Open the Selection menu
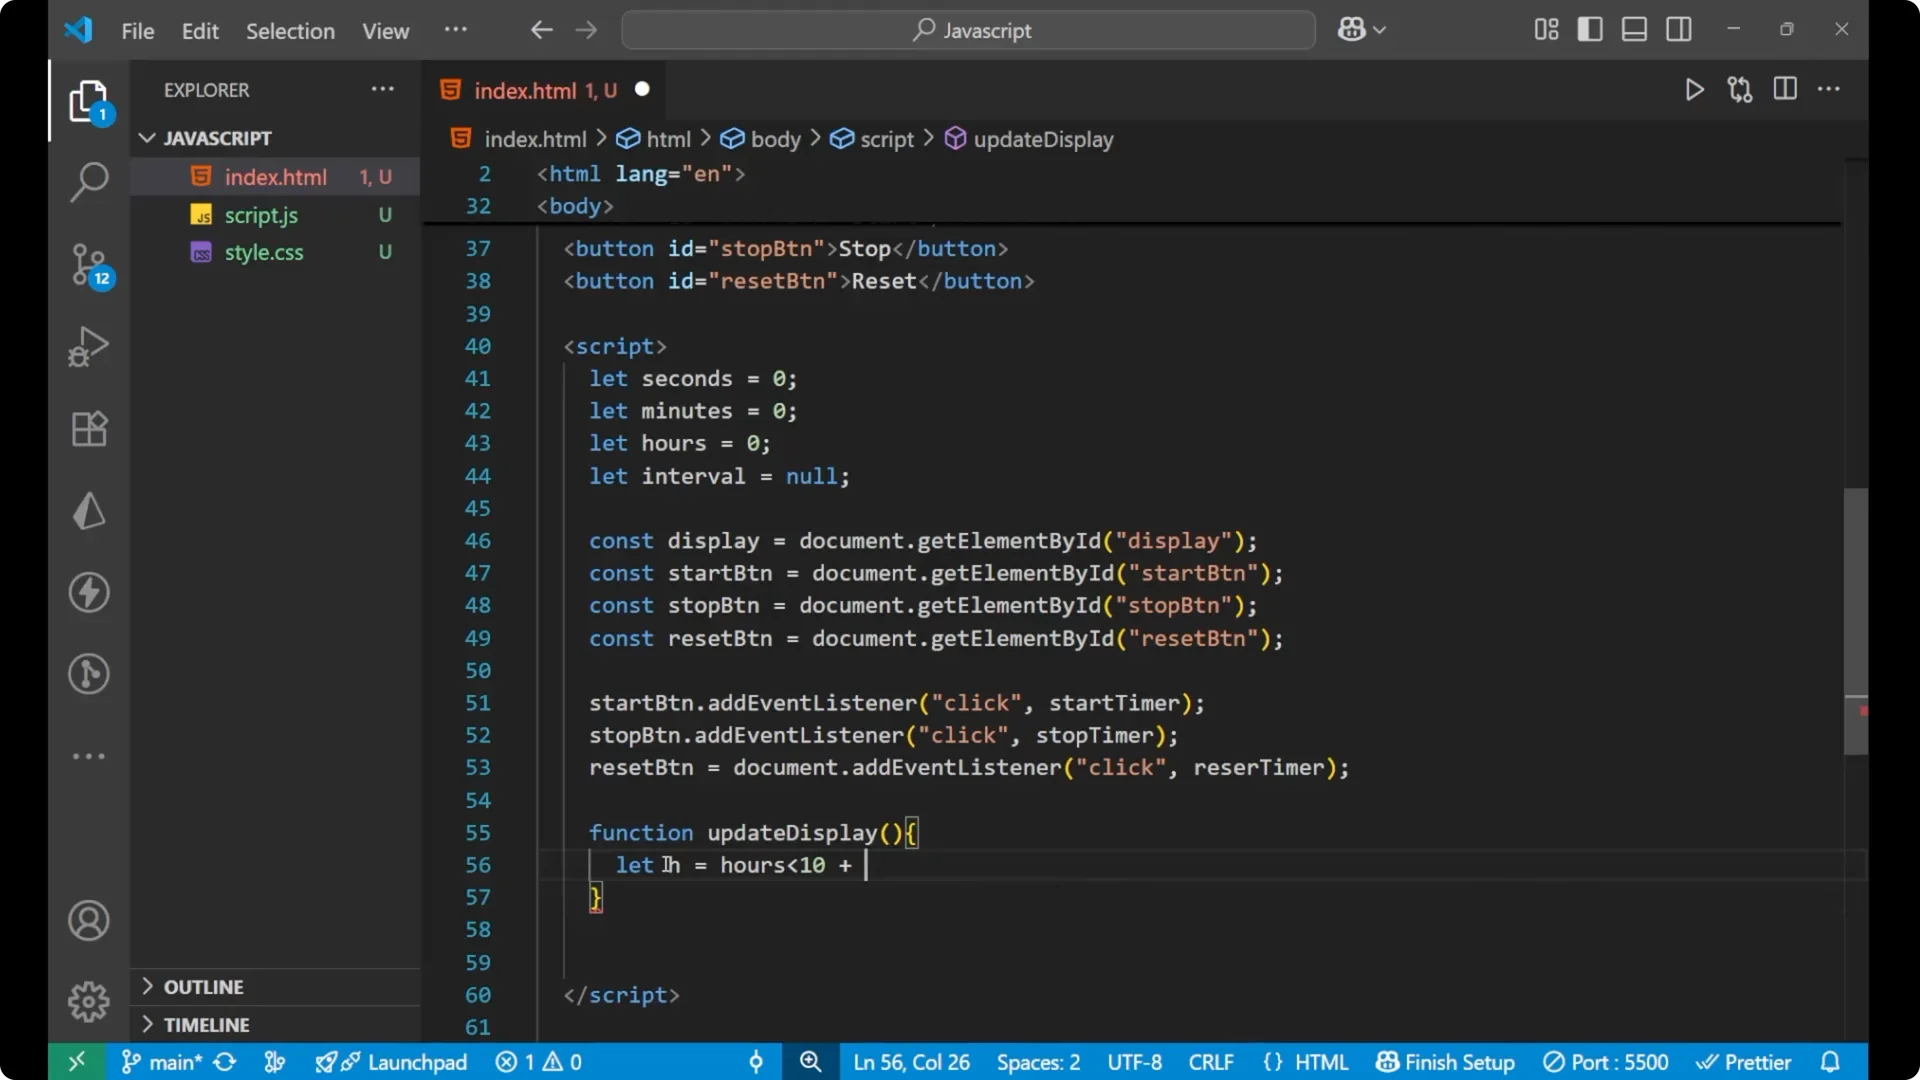The width and height of the screenshot is (1920, 1080). 290,31
